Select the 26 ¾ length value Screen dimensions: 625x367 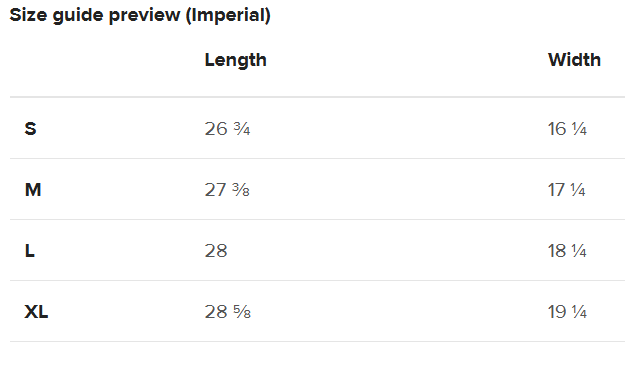(x=227, y=129)
